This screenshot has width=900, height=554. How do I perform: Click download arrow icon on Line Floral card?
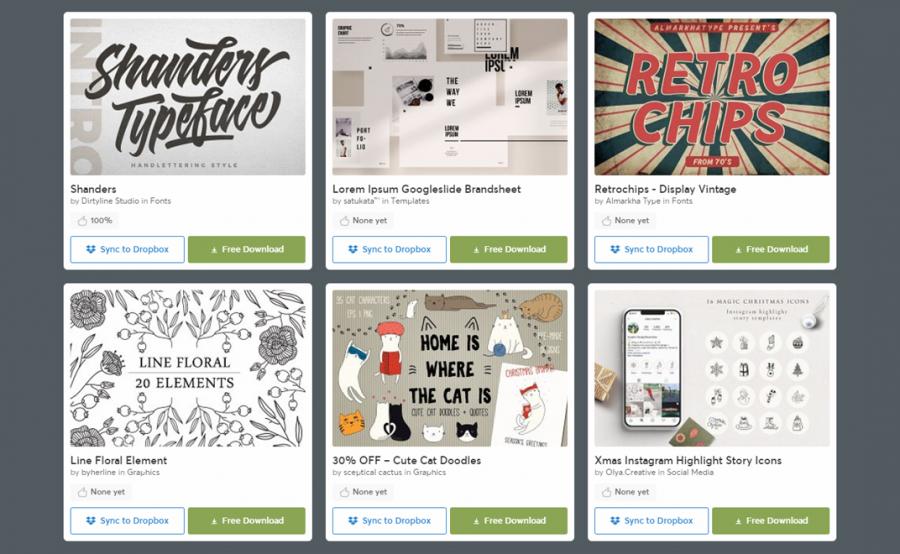click(214, 521)
